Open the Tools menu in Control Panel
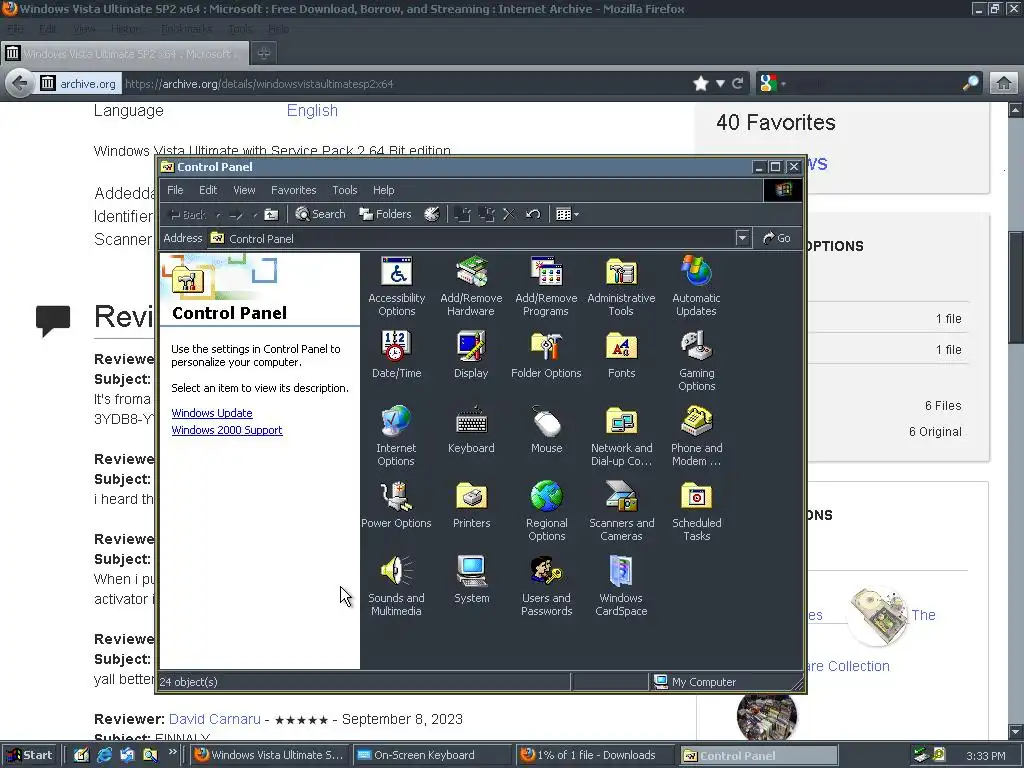The image size is (1024, 768). 344,190
